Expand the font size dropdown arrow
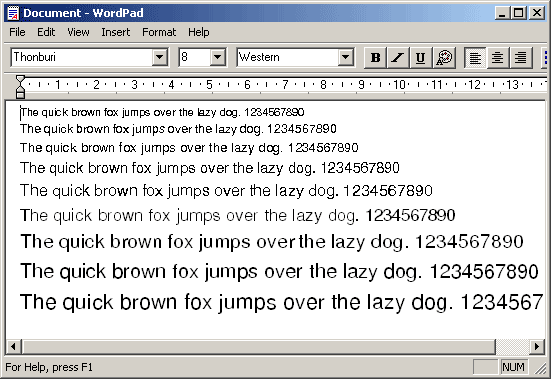551x379 pixels. click(x=218, y=57)
